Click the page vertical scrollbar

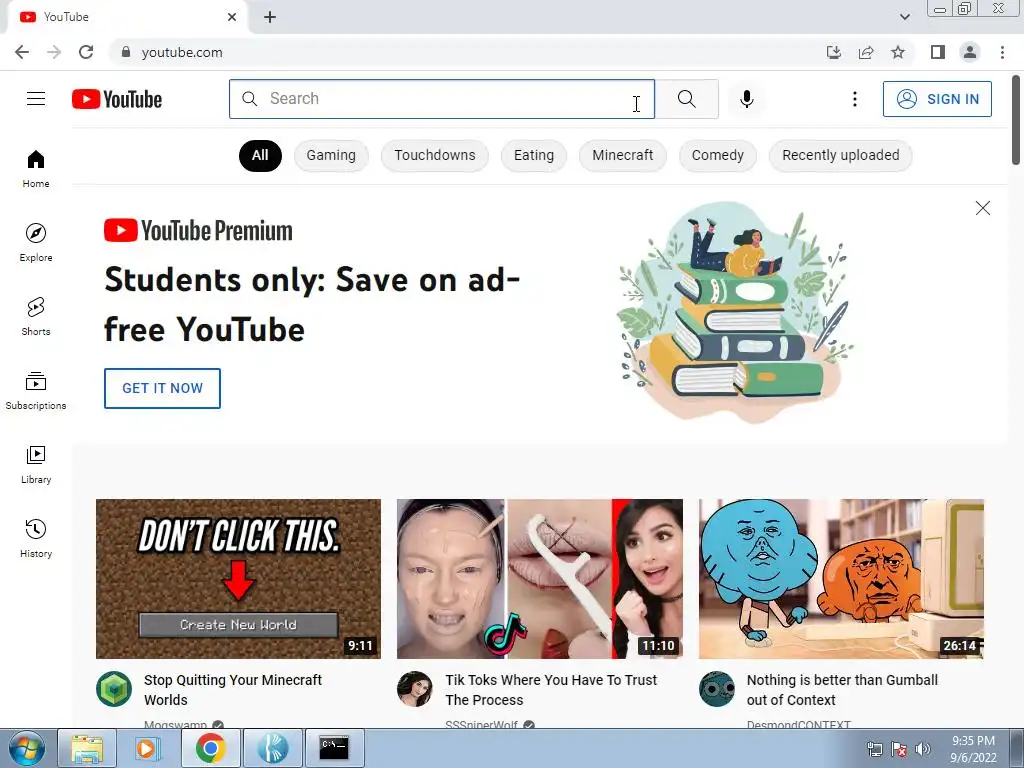(1016, 120)
